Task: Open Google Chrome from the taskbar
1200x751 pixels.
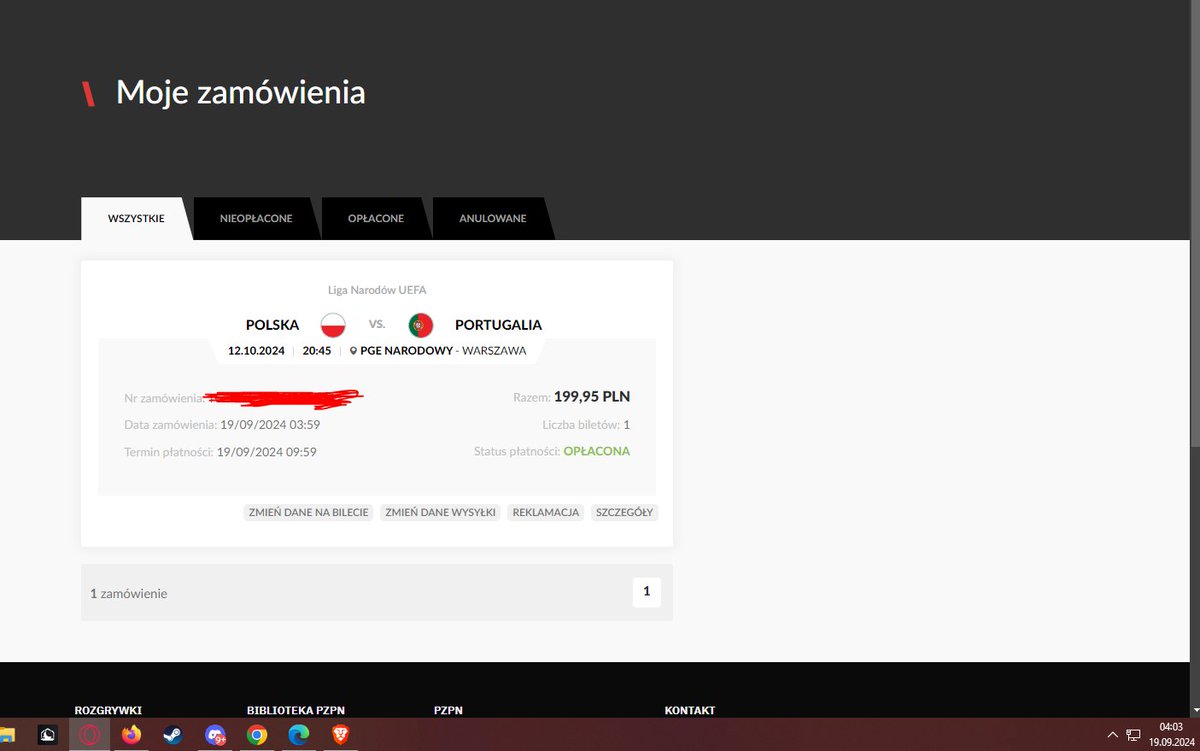Action: [x=257, y=735]
